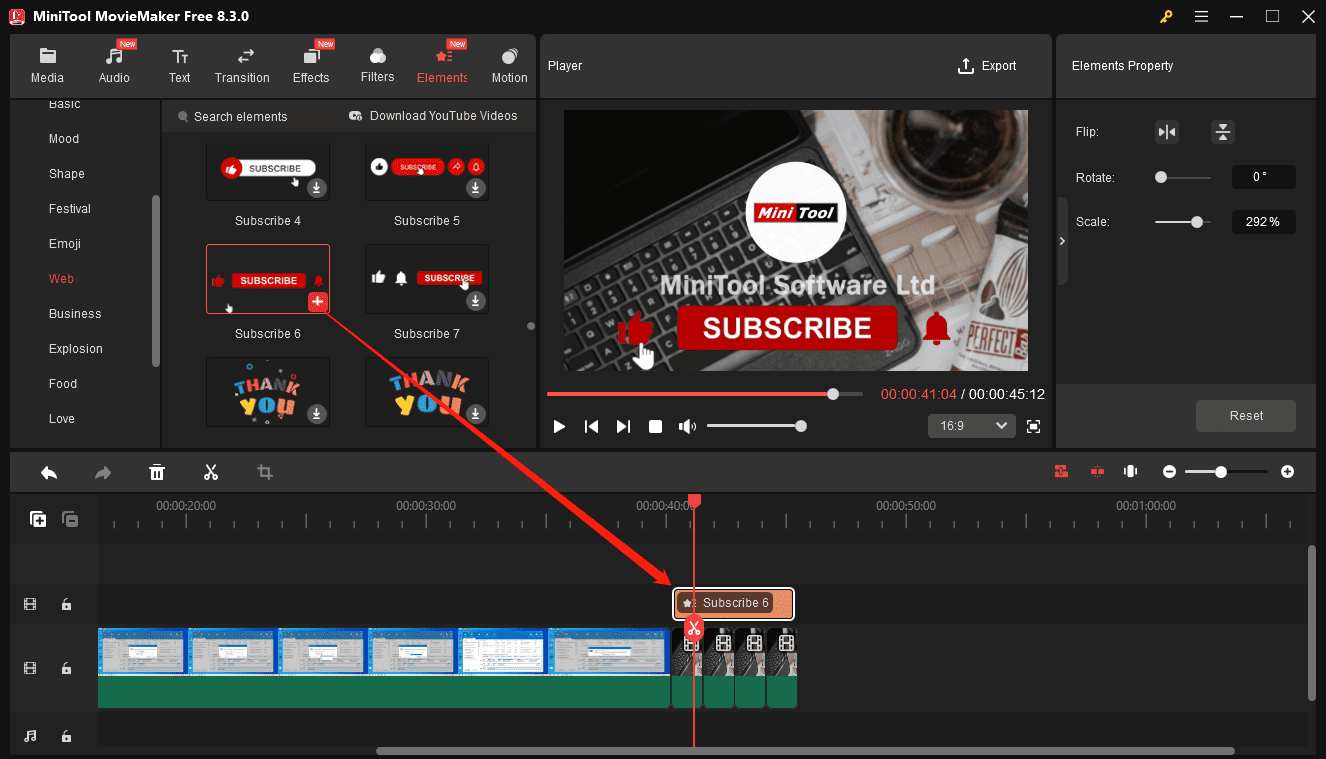1326x759 pixels.
Task: Redo the last action
Action: click(x=103, y=472)
